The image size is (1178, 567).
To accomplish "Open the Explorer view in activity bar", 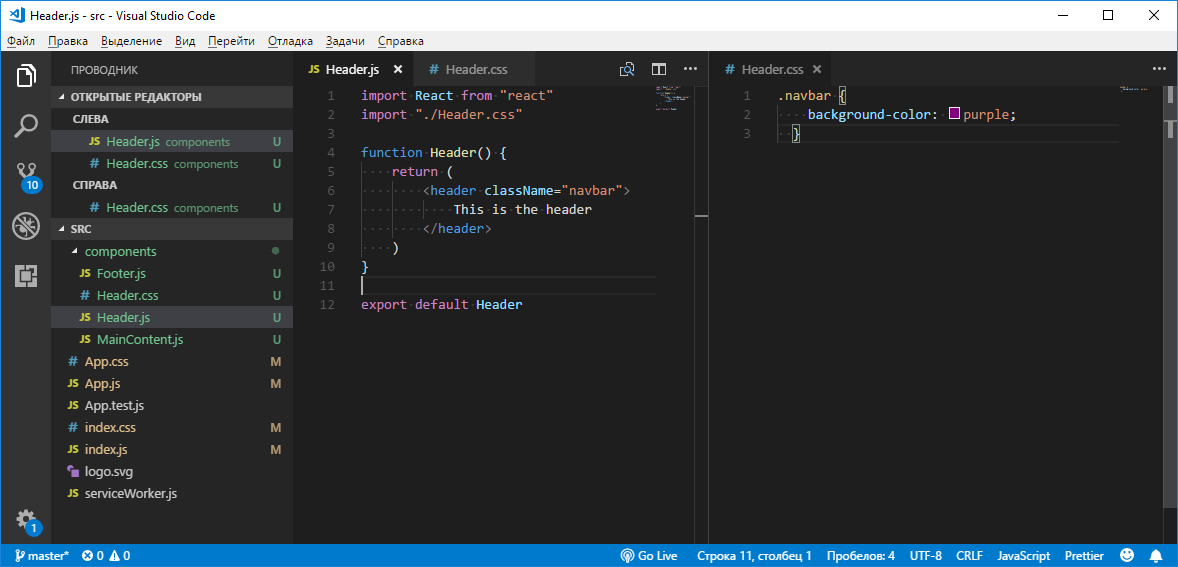I will click(x=26, y=76).
